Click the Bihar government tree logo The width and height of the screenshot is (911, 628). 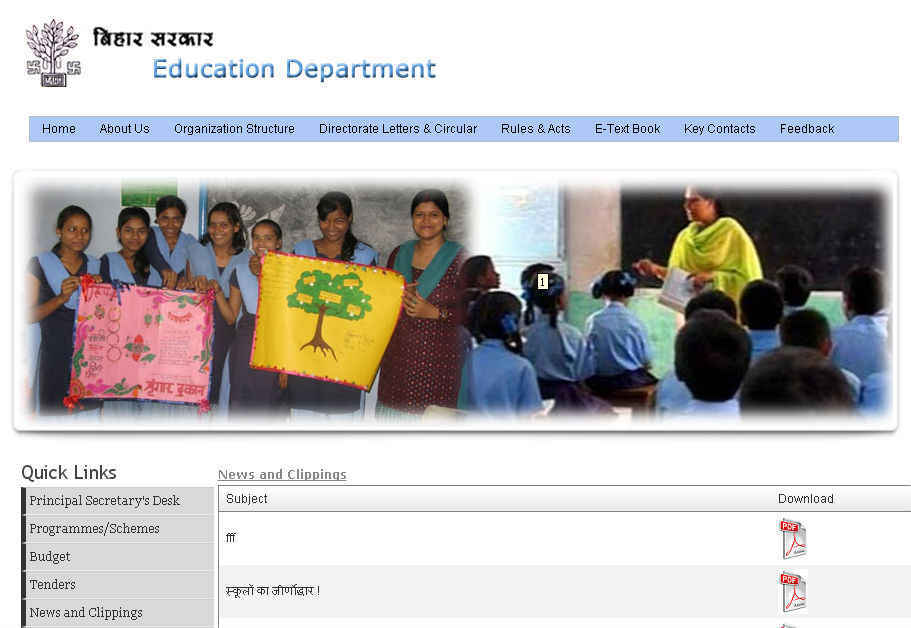(x=52, y=52)
